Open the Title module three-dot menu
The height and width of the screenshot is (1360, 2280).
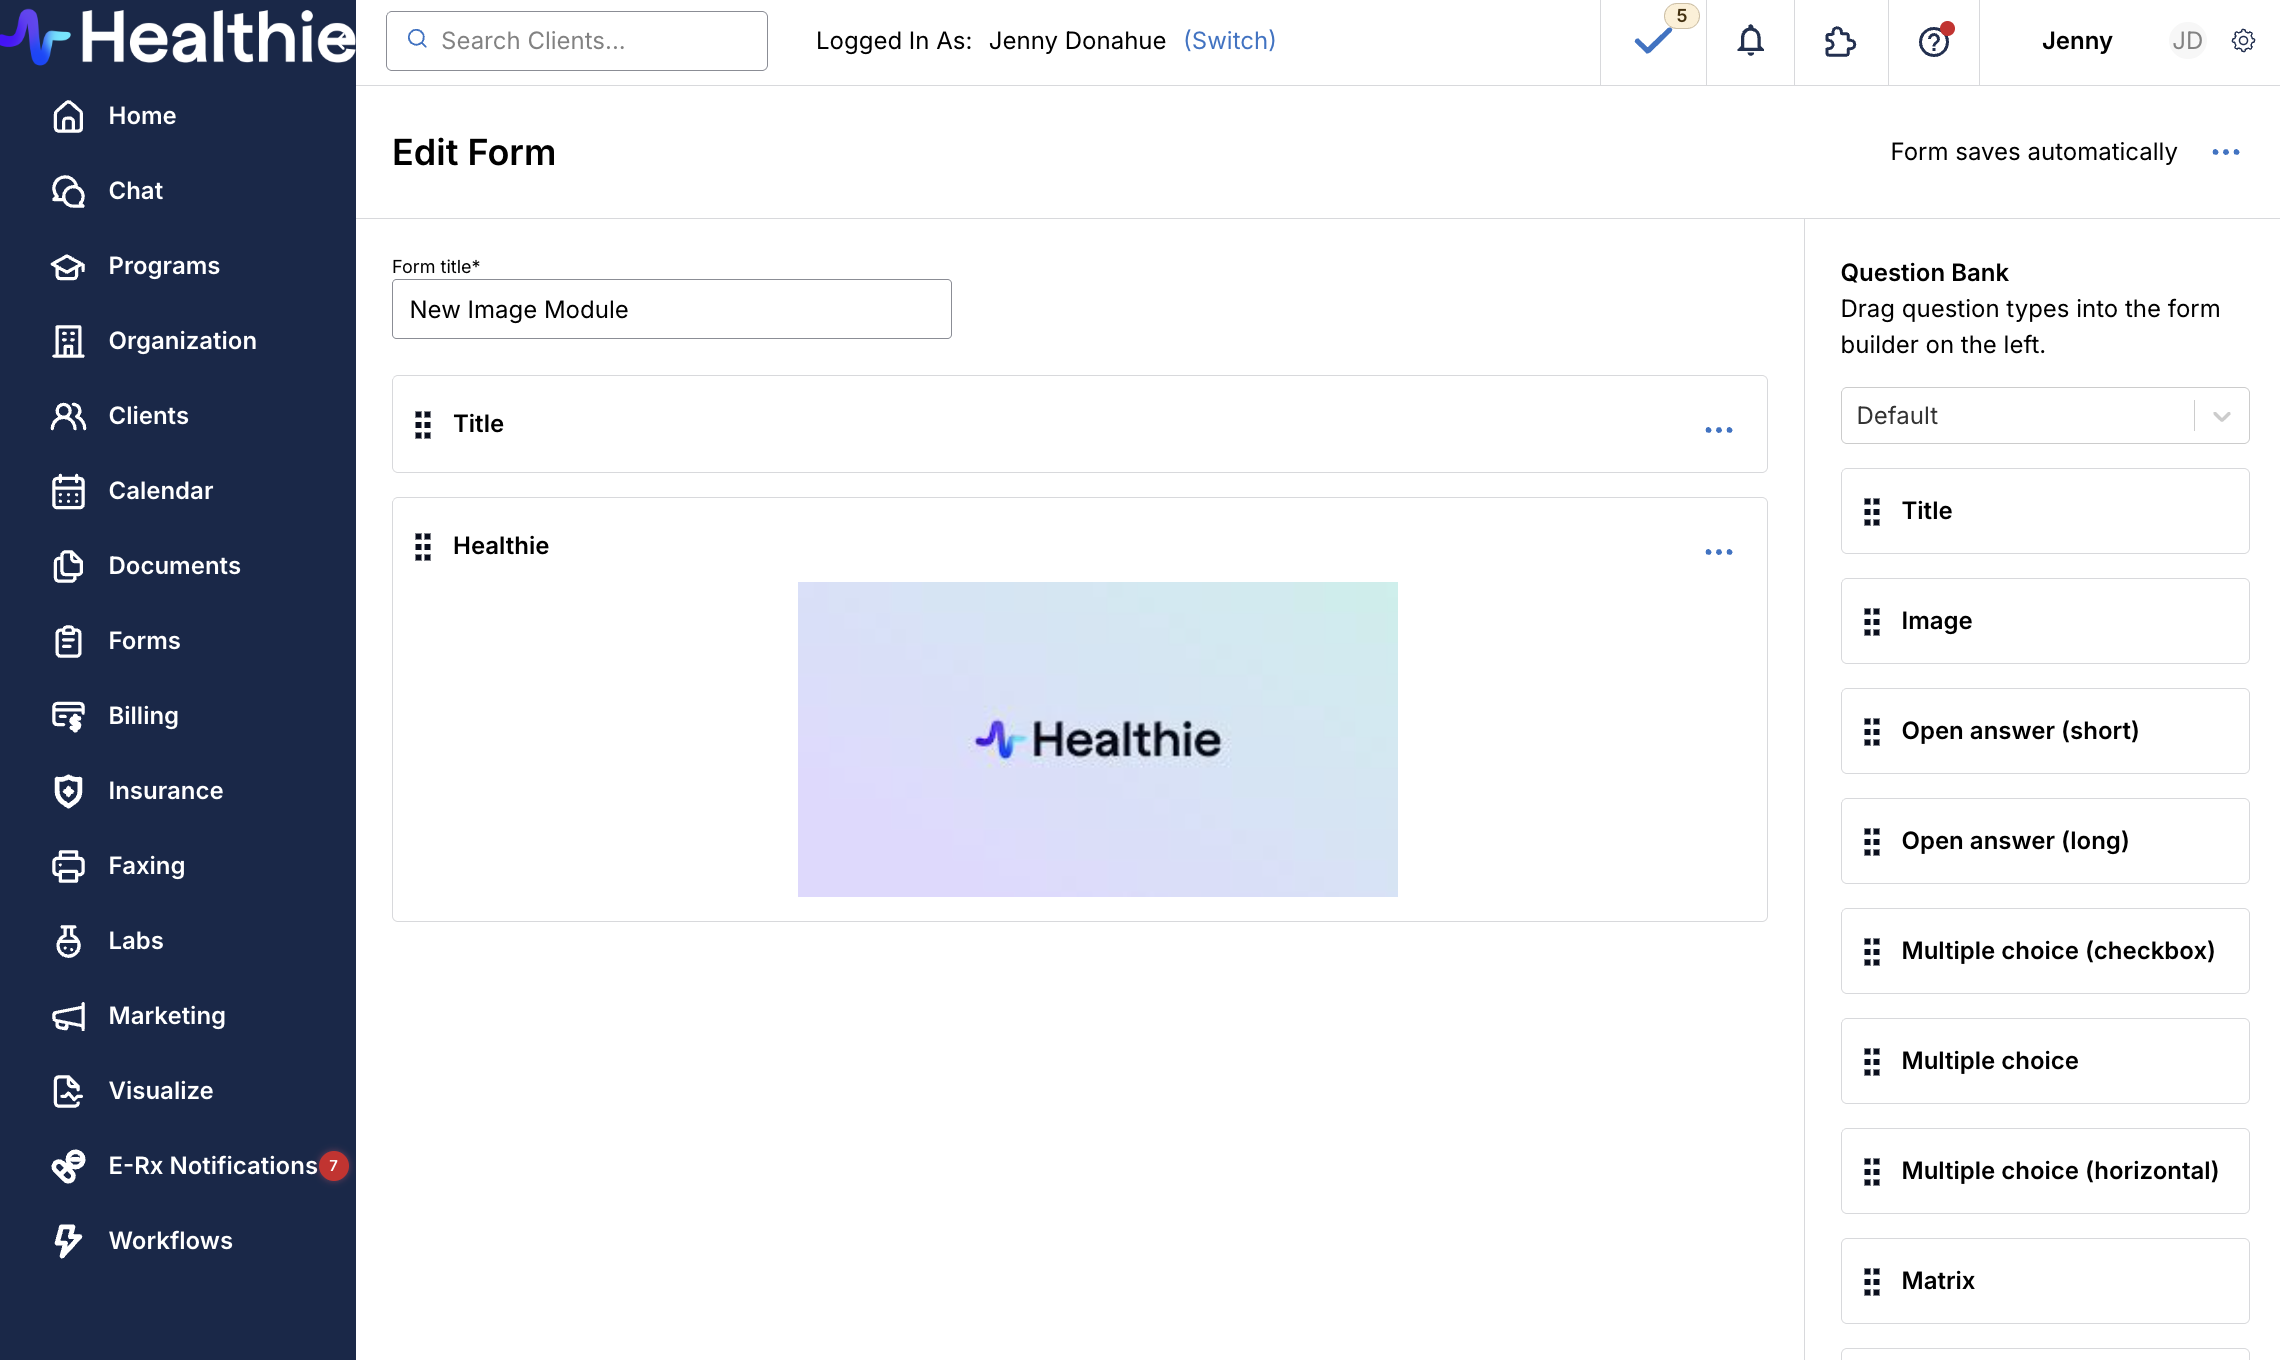point(1718,430)
